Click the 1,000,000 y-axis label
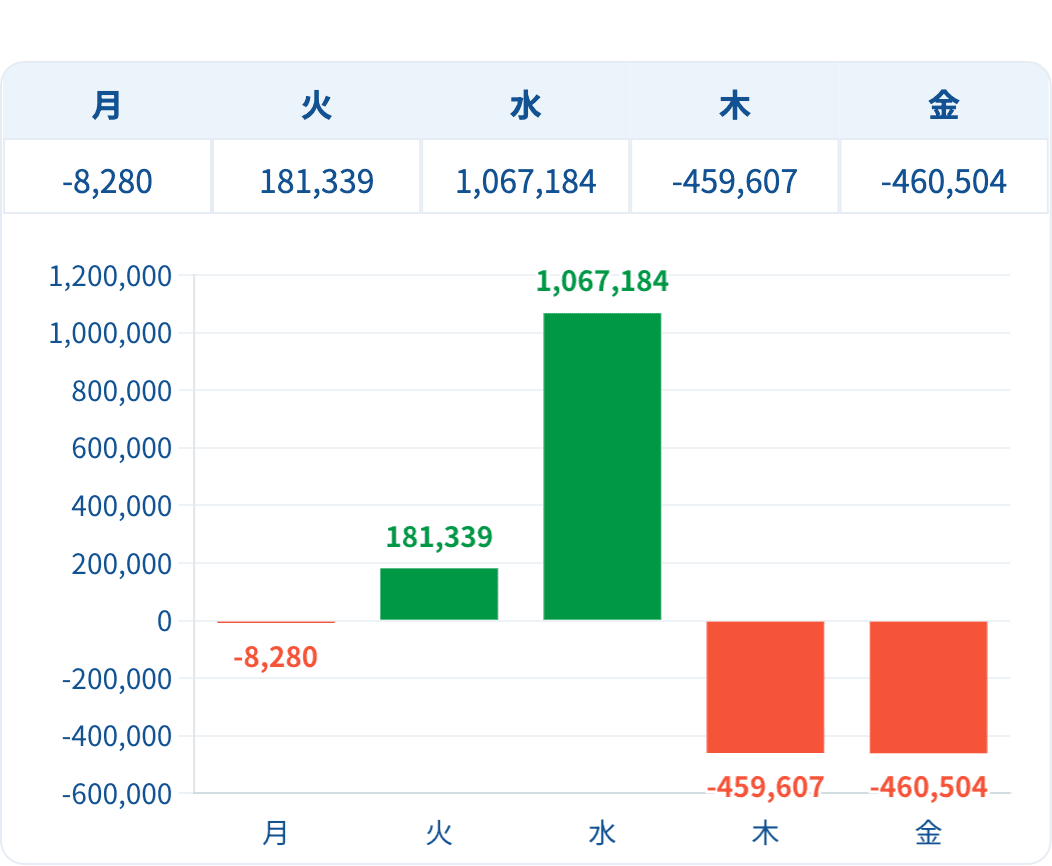1052x866 pixels. (x=110, y=333)
